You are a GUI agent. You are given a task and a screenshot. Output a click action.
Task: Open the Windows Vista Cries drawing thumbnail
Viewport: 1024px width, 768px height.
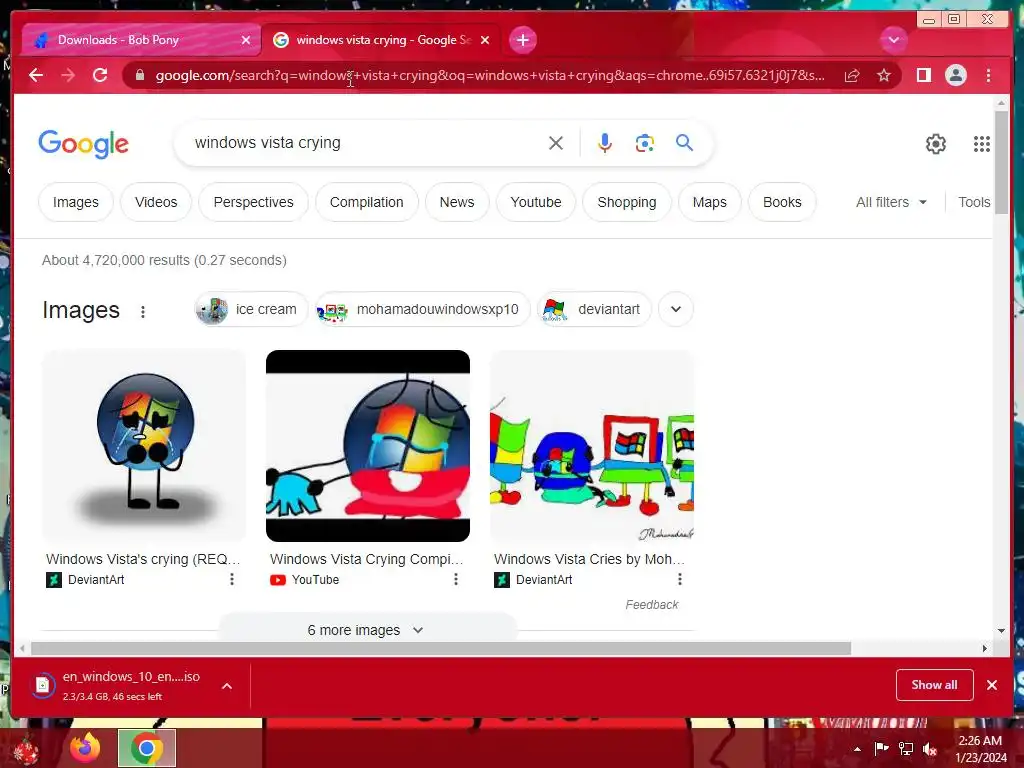pyautogui.click(x=592, y=446)
